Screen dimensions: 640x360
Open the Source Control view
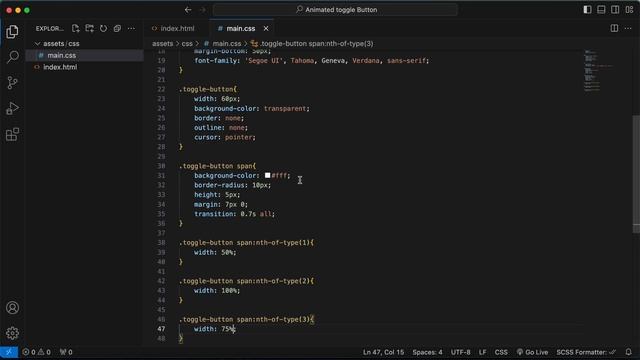(12, 83)
